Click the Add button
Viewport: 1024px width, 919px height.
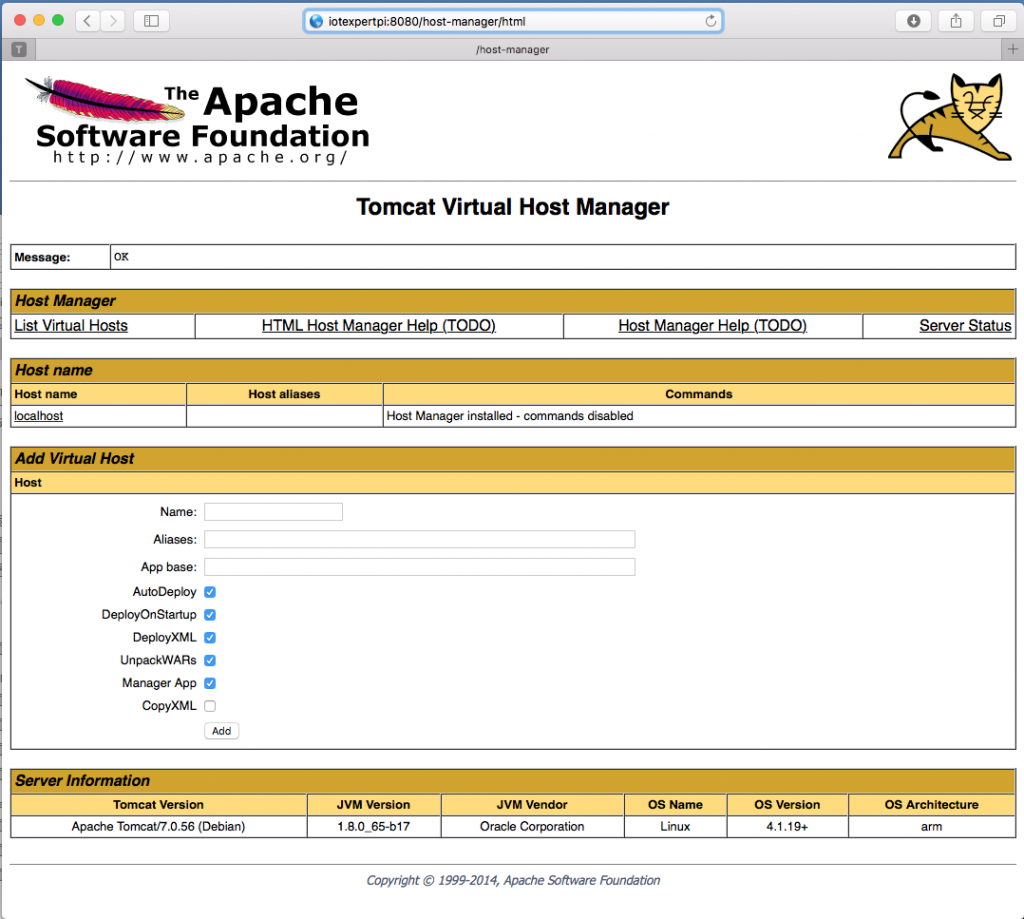click(221, 731)
